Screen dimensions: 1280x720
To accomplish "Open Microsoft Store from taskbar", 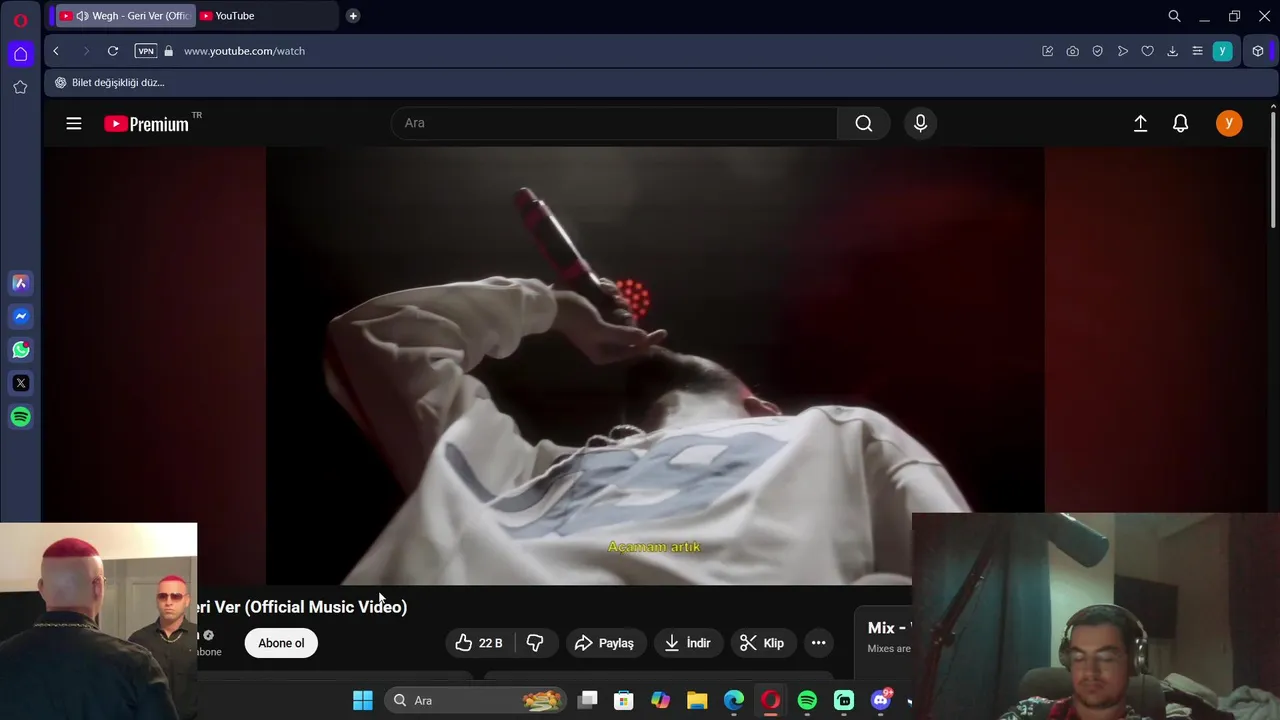I will point(624,700).
